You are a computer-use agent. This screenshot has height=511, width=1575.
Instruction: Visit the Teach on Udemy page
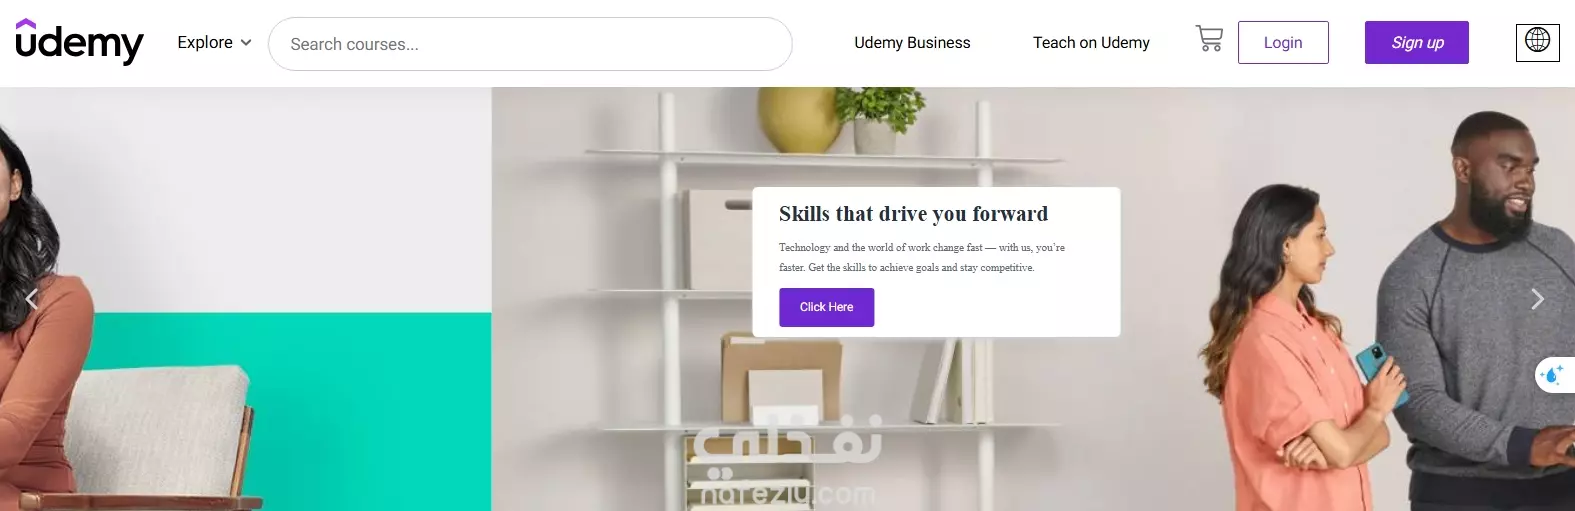[x=1091, y=43]
